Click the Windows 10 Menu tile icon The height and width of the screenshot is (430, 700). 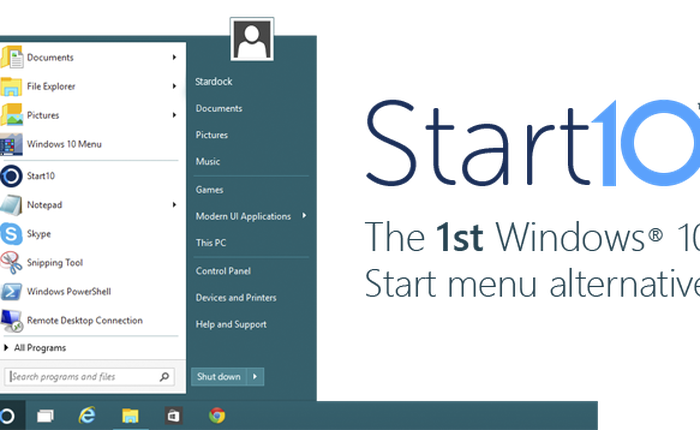point(11,144)
